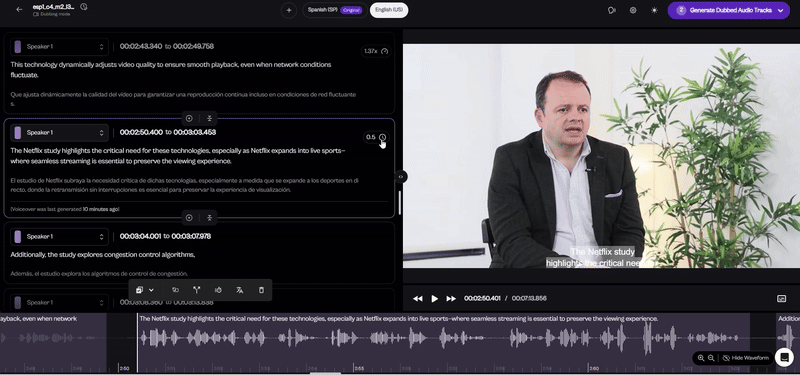This screenshot has height=375, width=800.
Task: Edit end time 00:03:07.978
Action: [x=191, y=237]
